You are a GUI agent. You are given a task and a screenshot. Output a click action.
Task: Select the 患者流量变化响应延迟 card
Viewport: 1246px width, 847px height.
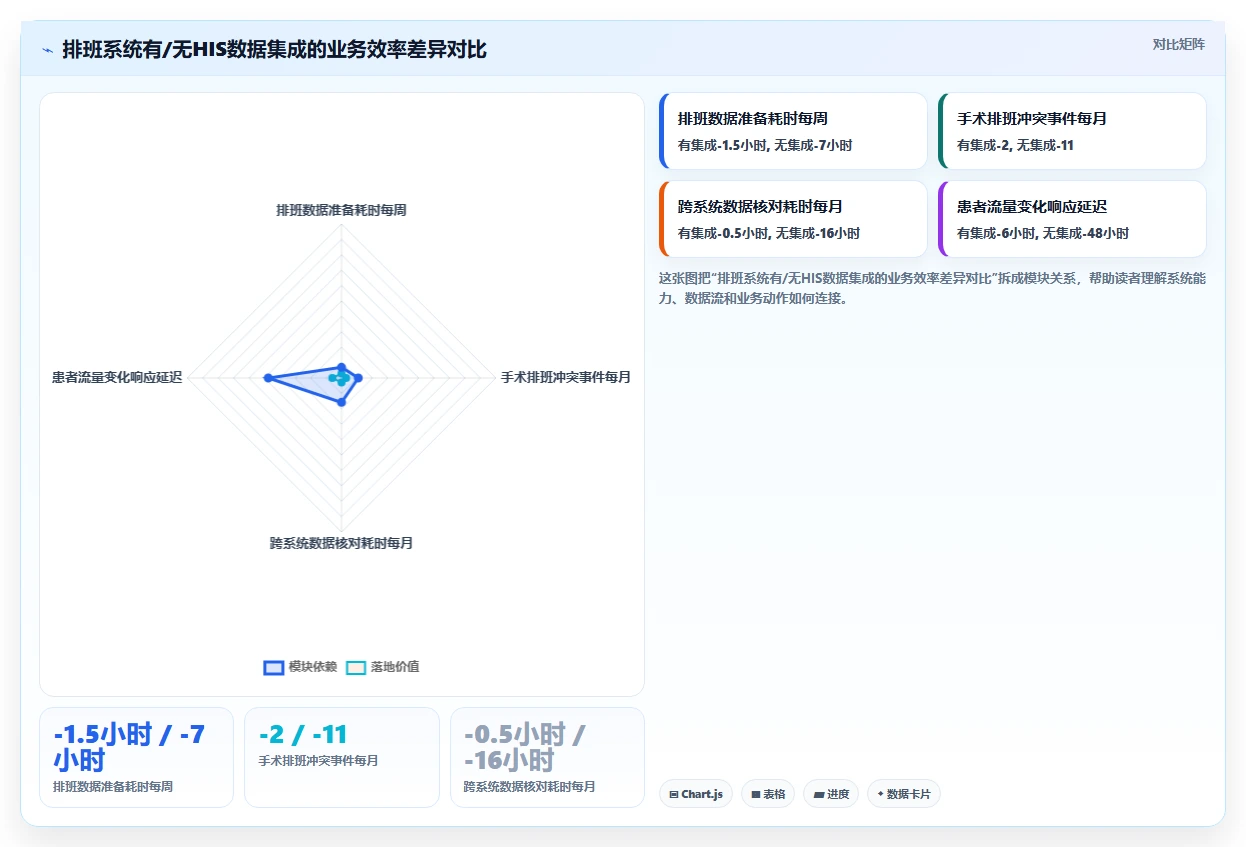click(x=1072, y=219)
